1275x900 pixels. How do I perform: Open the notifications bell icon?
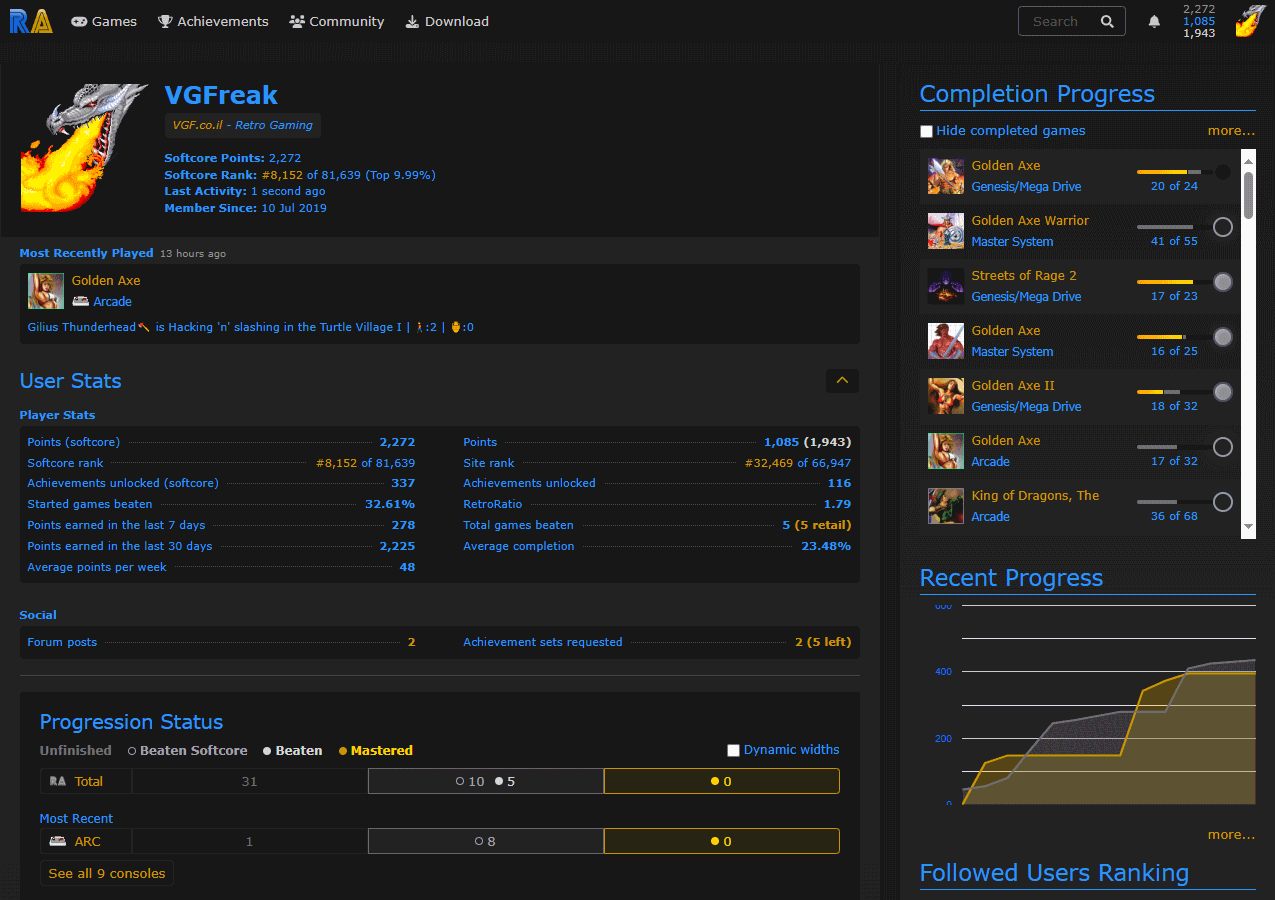1154,22
